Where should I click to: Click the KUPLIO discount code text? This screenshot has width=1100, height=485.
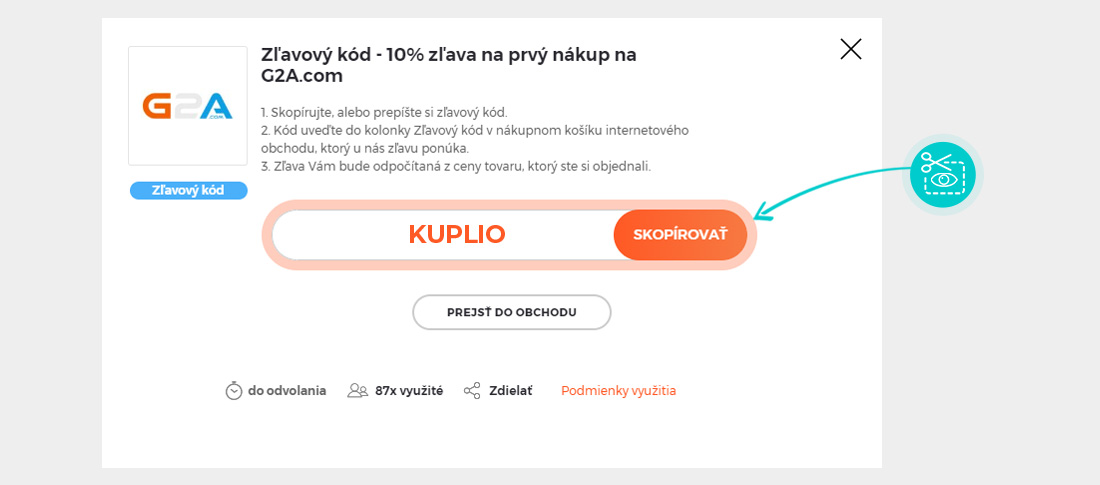[457, 235]
